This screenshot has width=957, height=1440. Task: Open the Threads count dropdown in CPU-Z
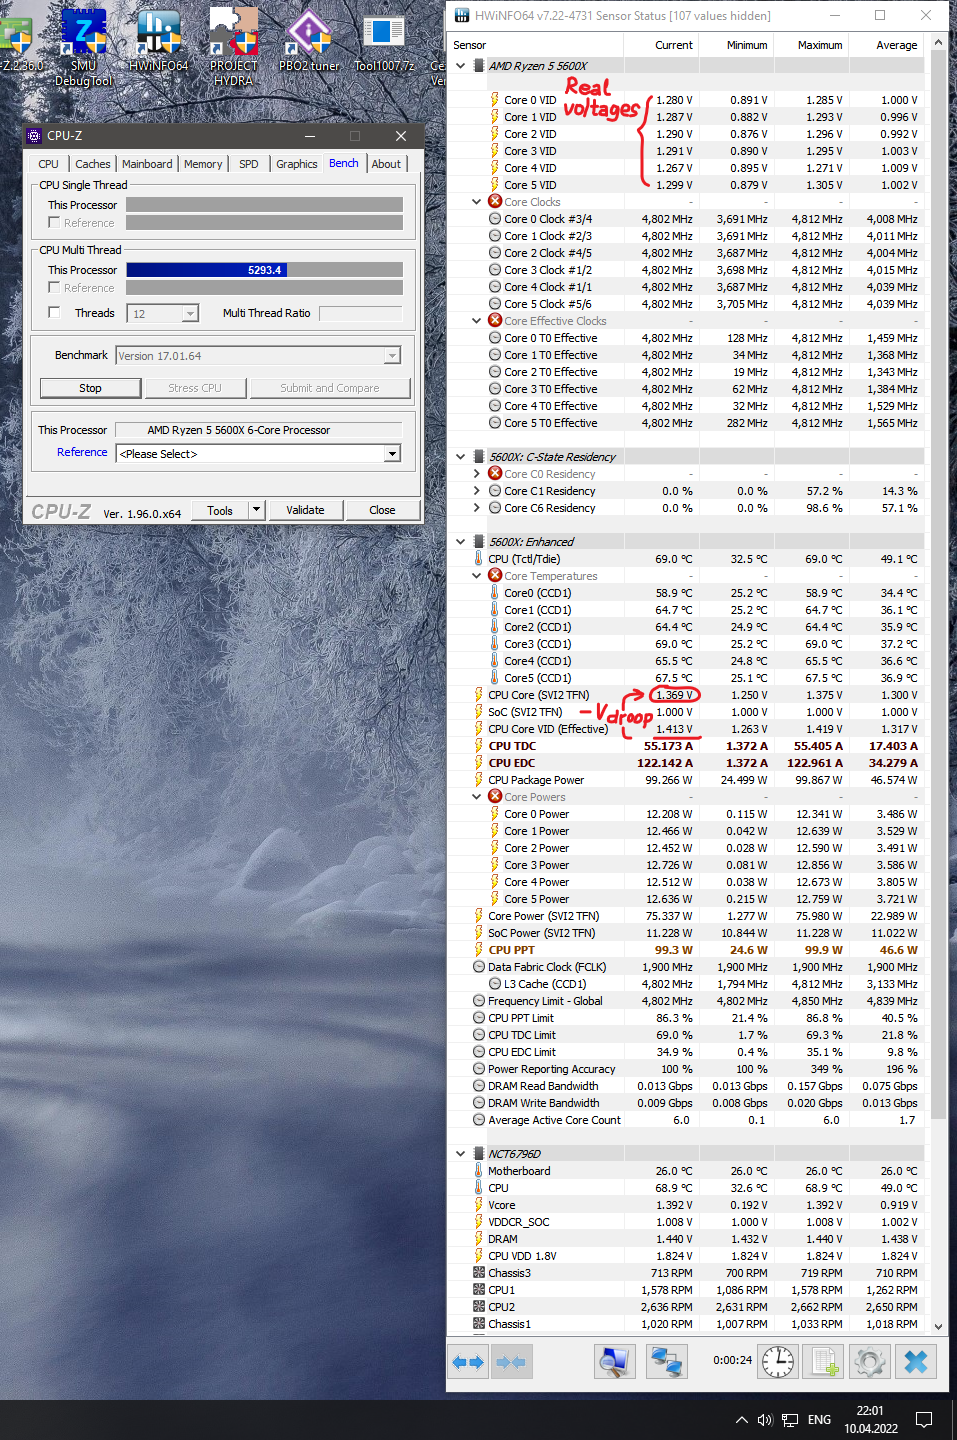click(x=190, y=314)
